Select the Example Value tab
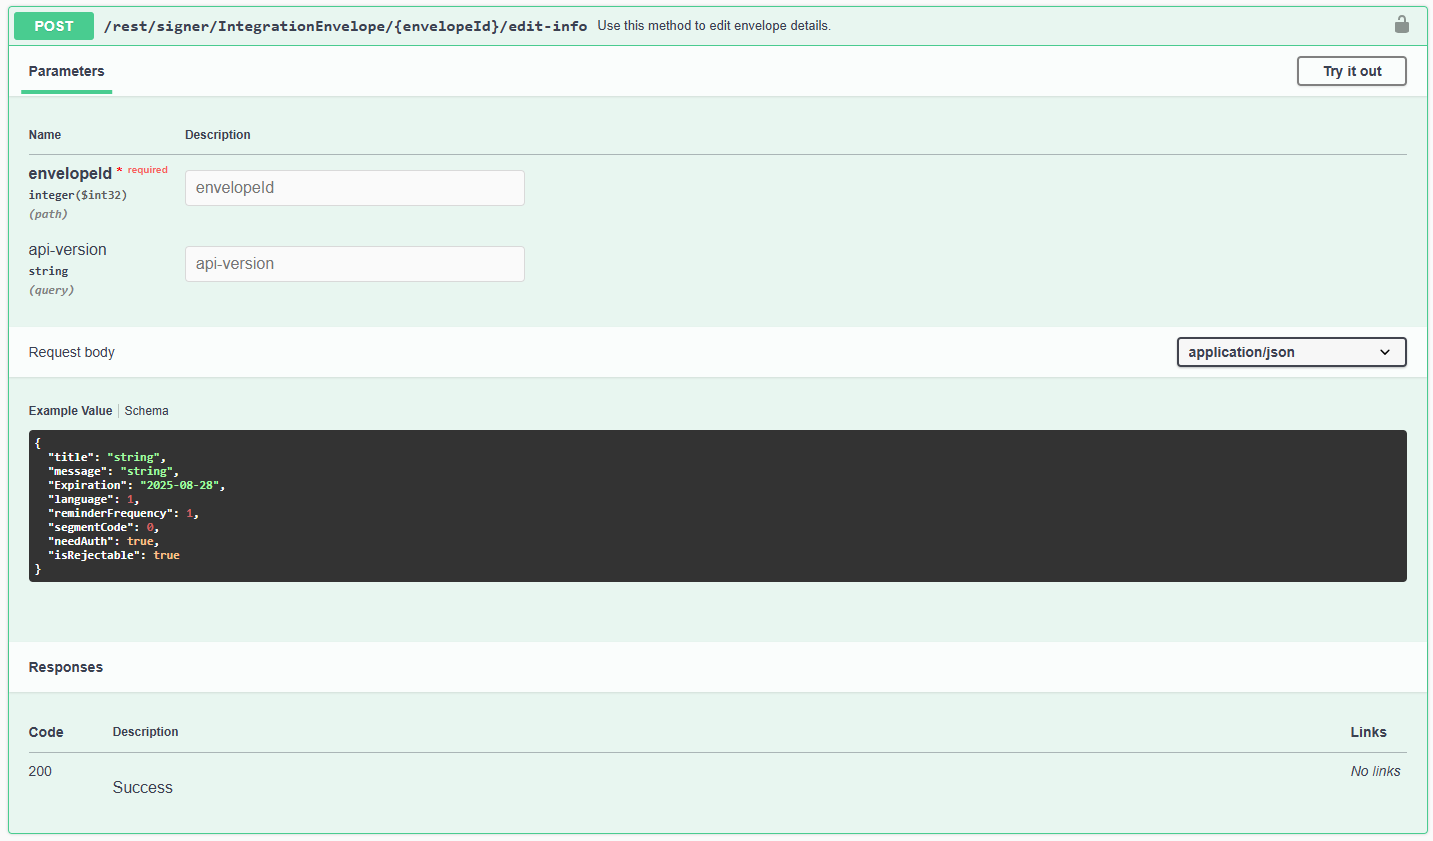 click(70, 411)
